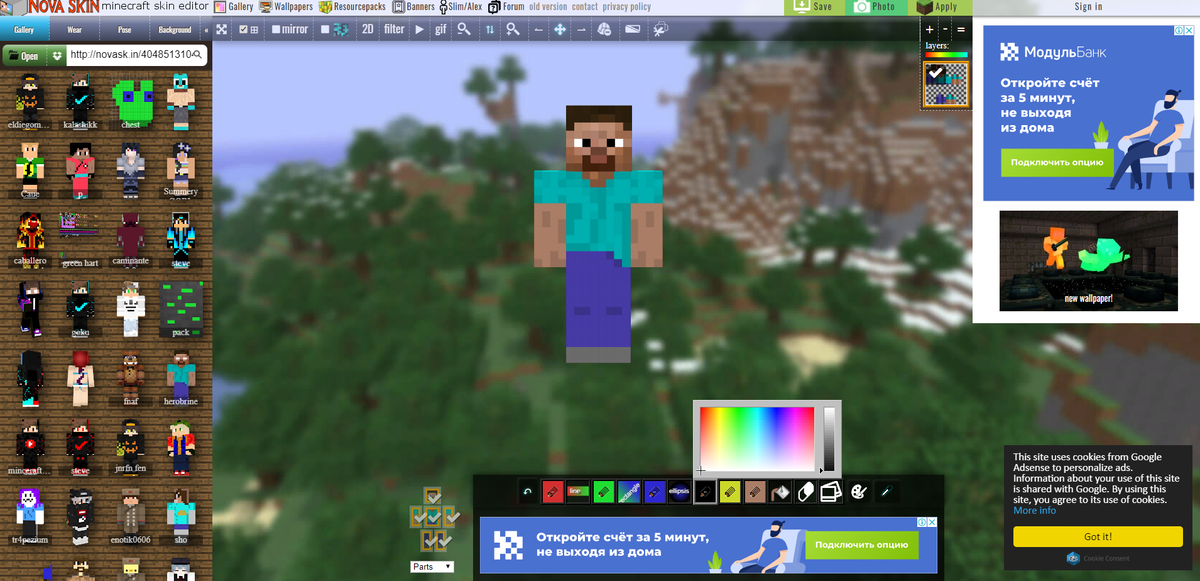Image resolution: width=1200 pixels, height=581 pixels.
Task: Select the red pencil tool
Action: pos(551,491)
